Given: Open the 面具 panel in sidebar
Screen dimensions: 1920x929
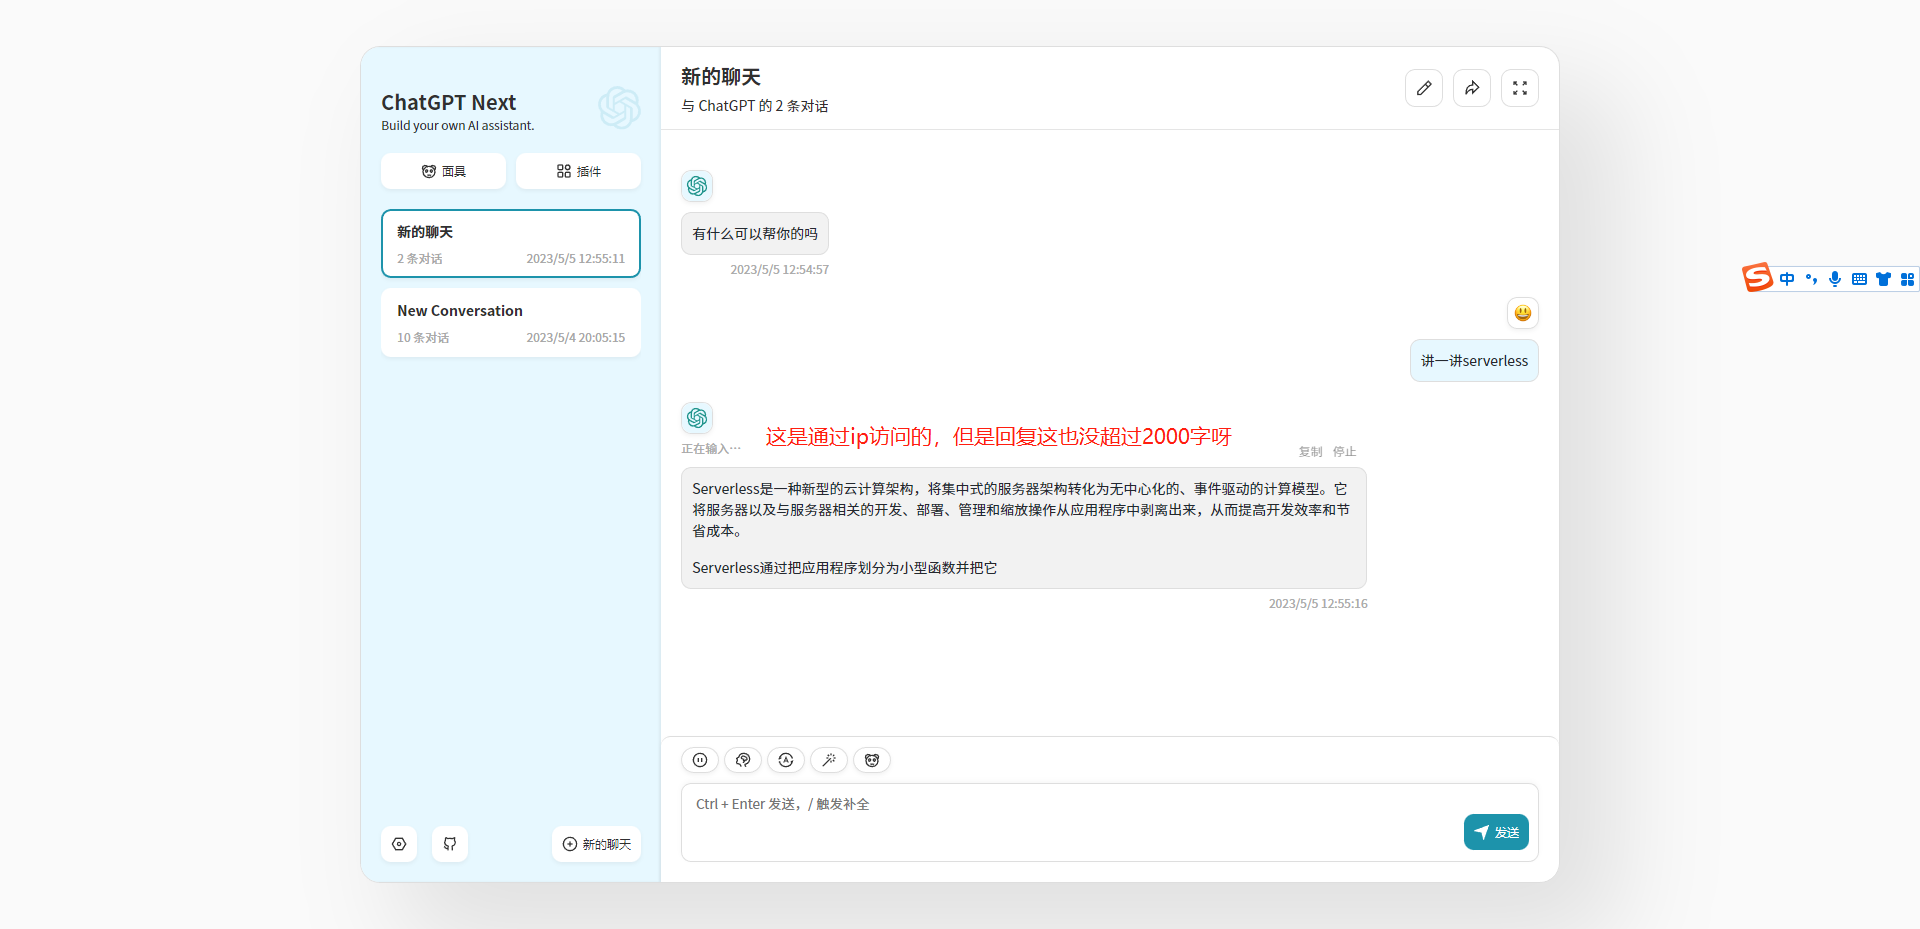Looking at the screenshot, I should coord(442,171).
